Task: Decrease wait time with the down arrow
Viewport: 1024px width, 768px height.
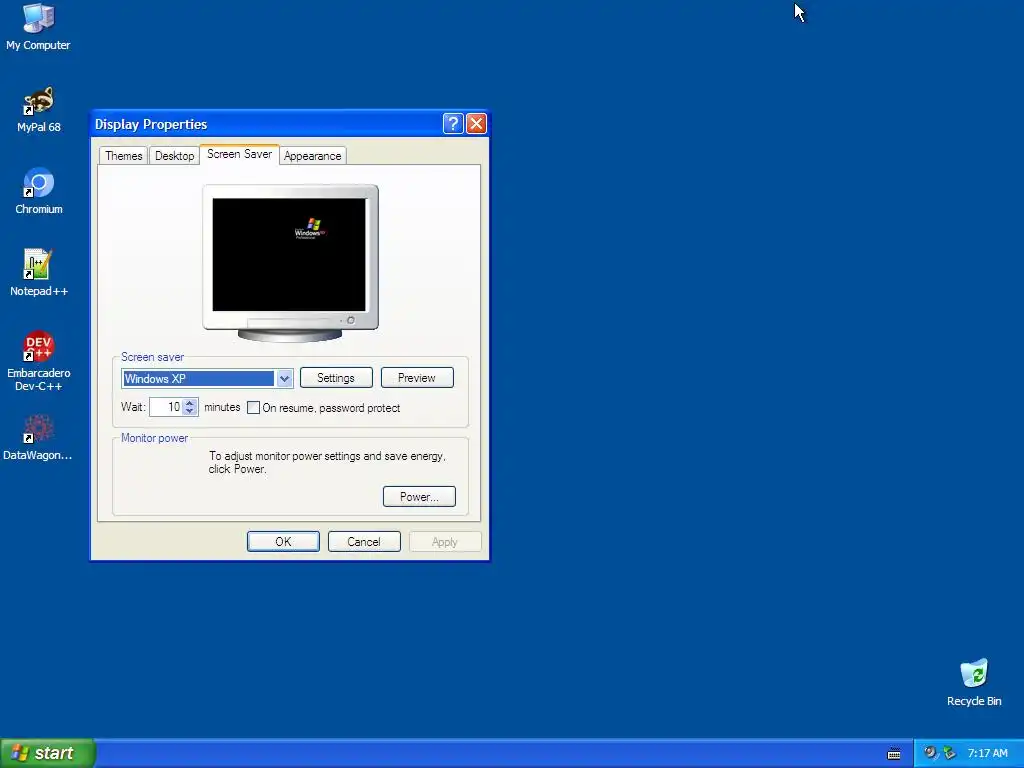Action: (x=189, y=411)
